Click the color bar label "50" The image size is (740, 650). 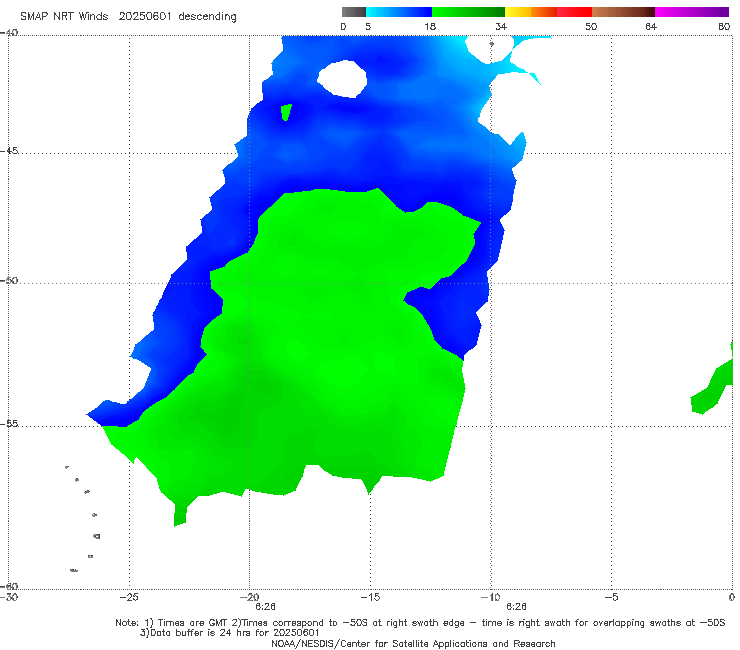click(591, 26)
